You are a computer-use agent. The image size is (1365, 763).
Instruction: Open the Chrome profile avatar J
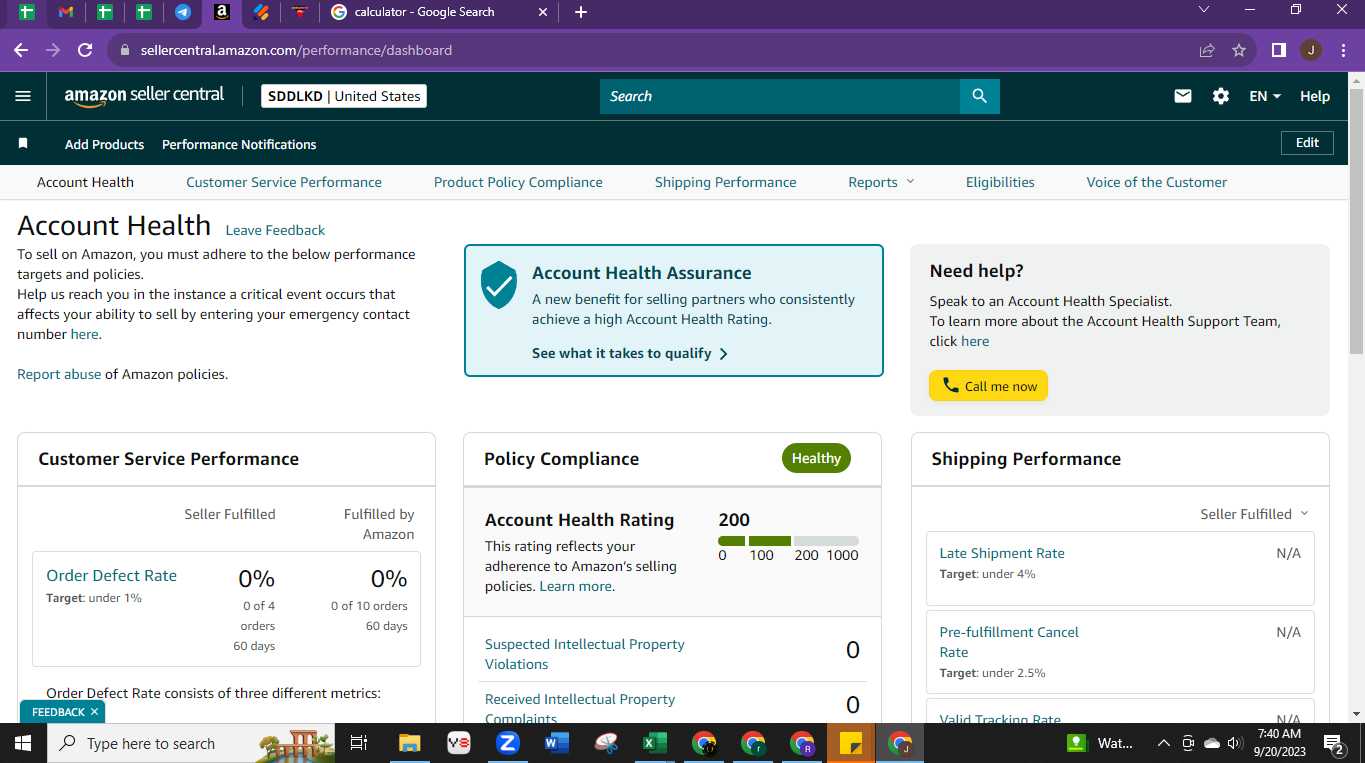(x=1311, y=50)
